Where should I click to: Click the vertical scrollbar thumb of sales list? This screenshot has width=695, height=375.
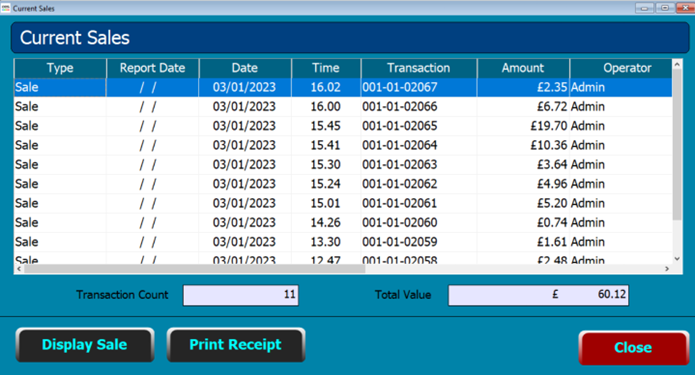coord(677,145)
